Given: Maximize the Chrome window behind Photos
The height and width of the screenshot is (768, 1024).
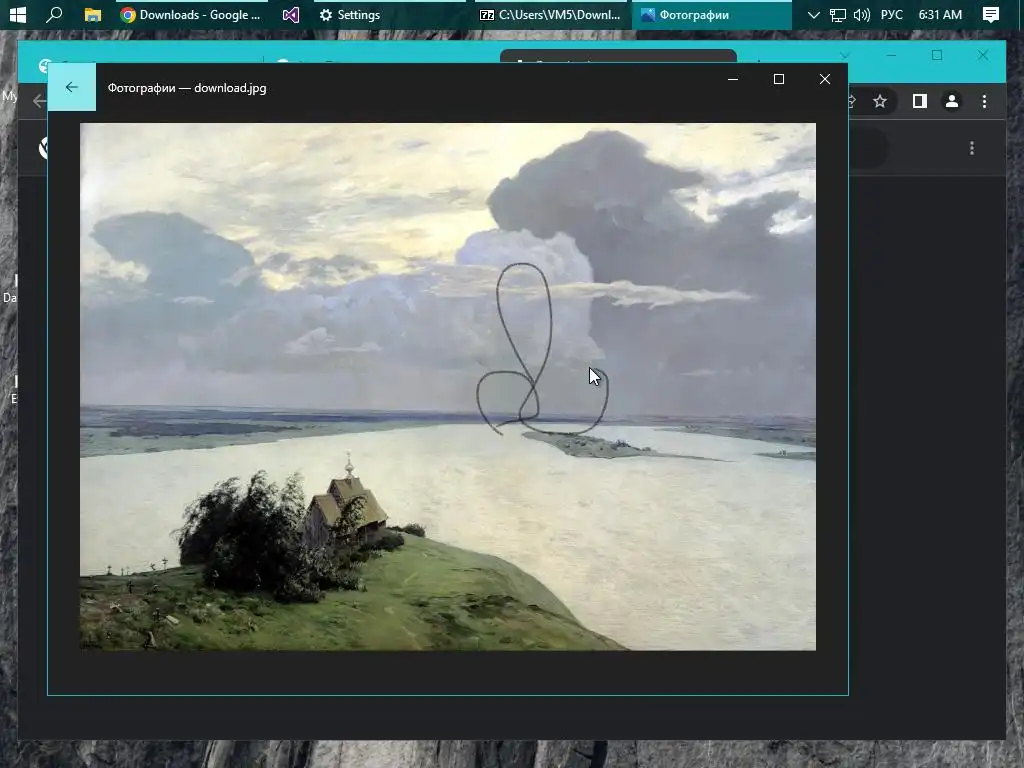Looking at the screenshot, I should pyautogui.click(x=936, y=56).
